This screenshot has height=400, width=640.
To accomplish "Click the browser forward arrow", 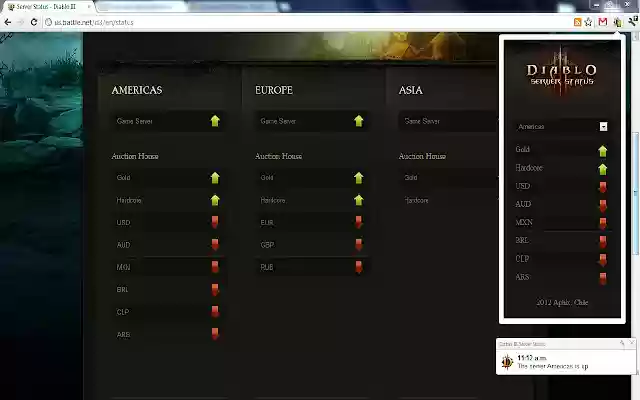I will (20, 22).
